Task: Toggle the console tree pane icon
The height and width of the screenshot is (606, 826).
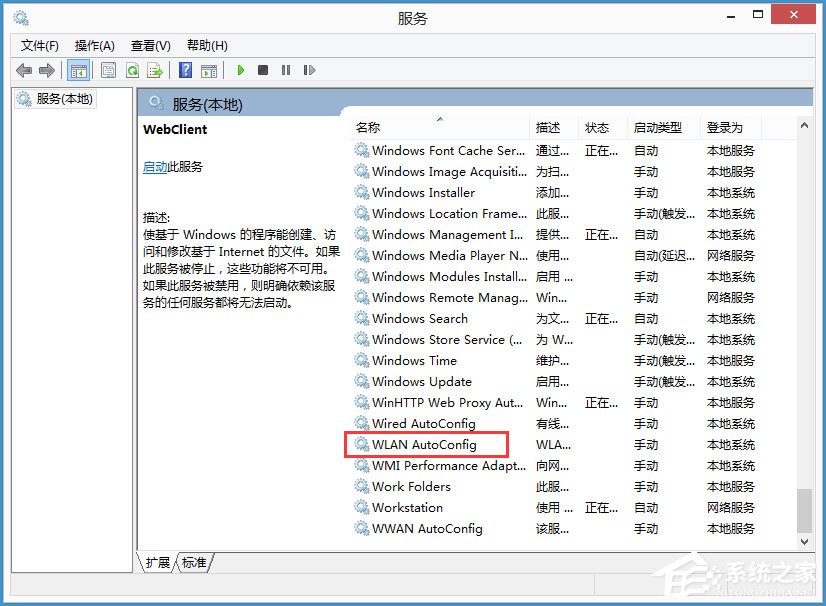Action: pos(78,70)
